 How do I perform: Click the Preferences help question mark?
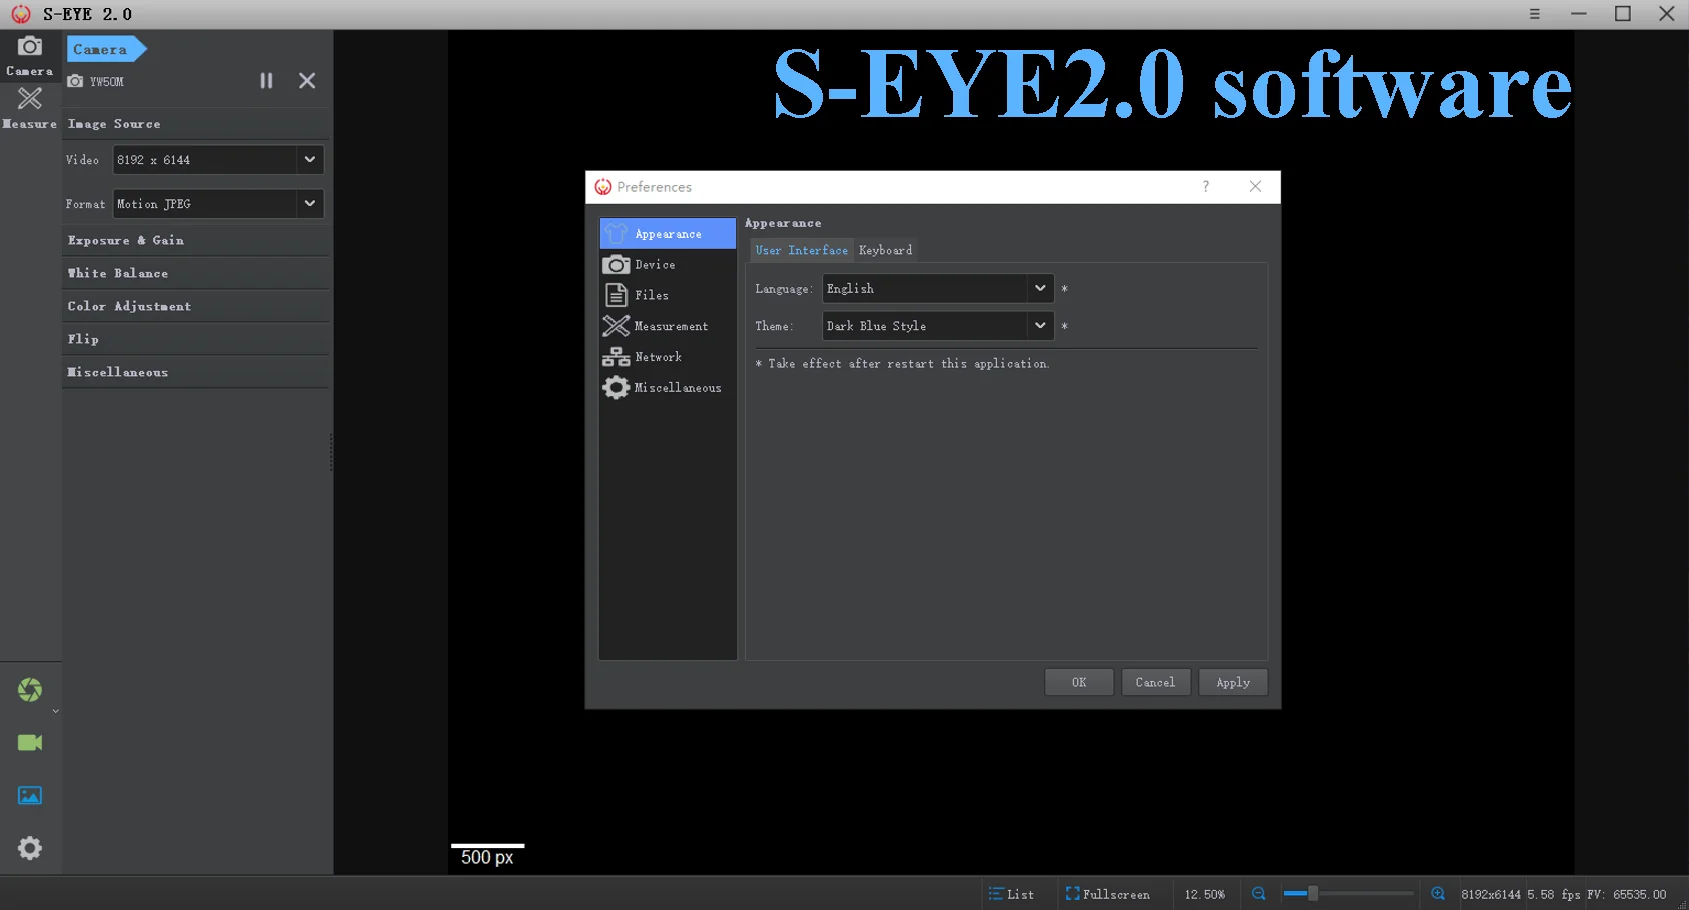[1206, 187]
